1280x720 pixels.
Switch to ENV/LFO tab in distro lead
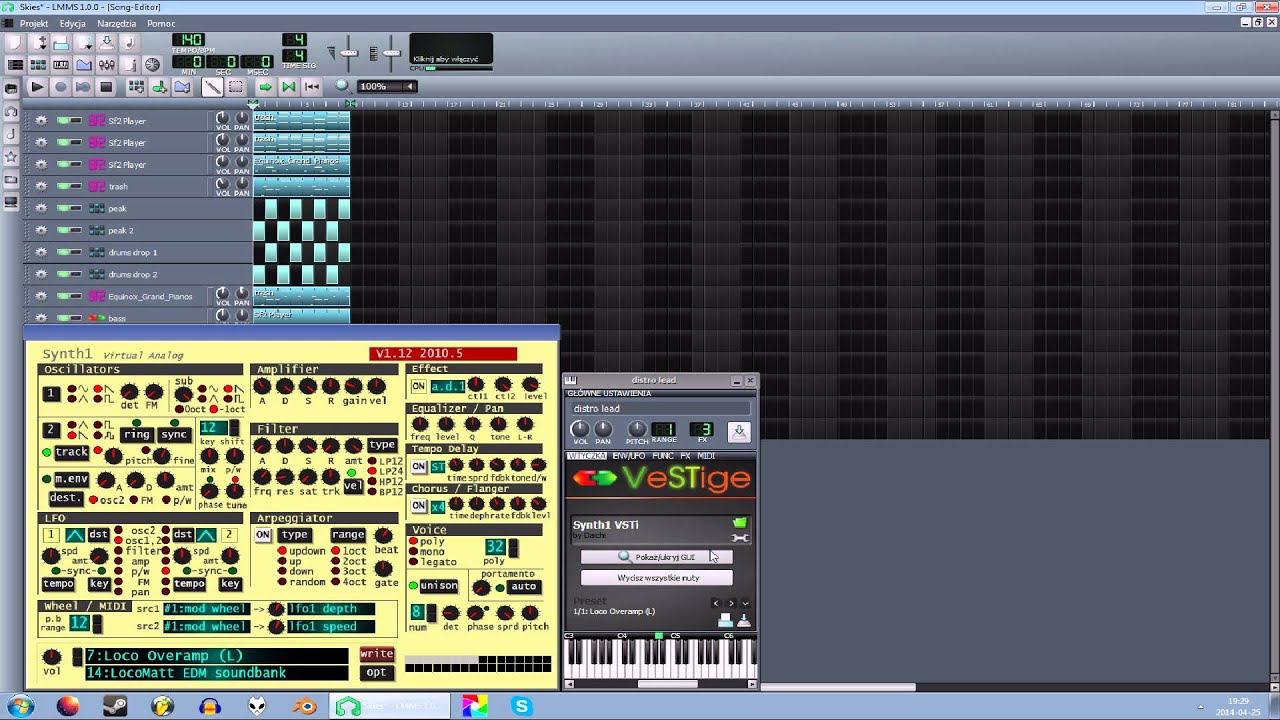pos(629,456)
